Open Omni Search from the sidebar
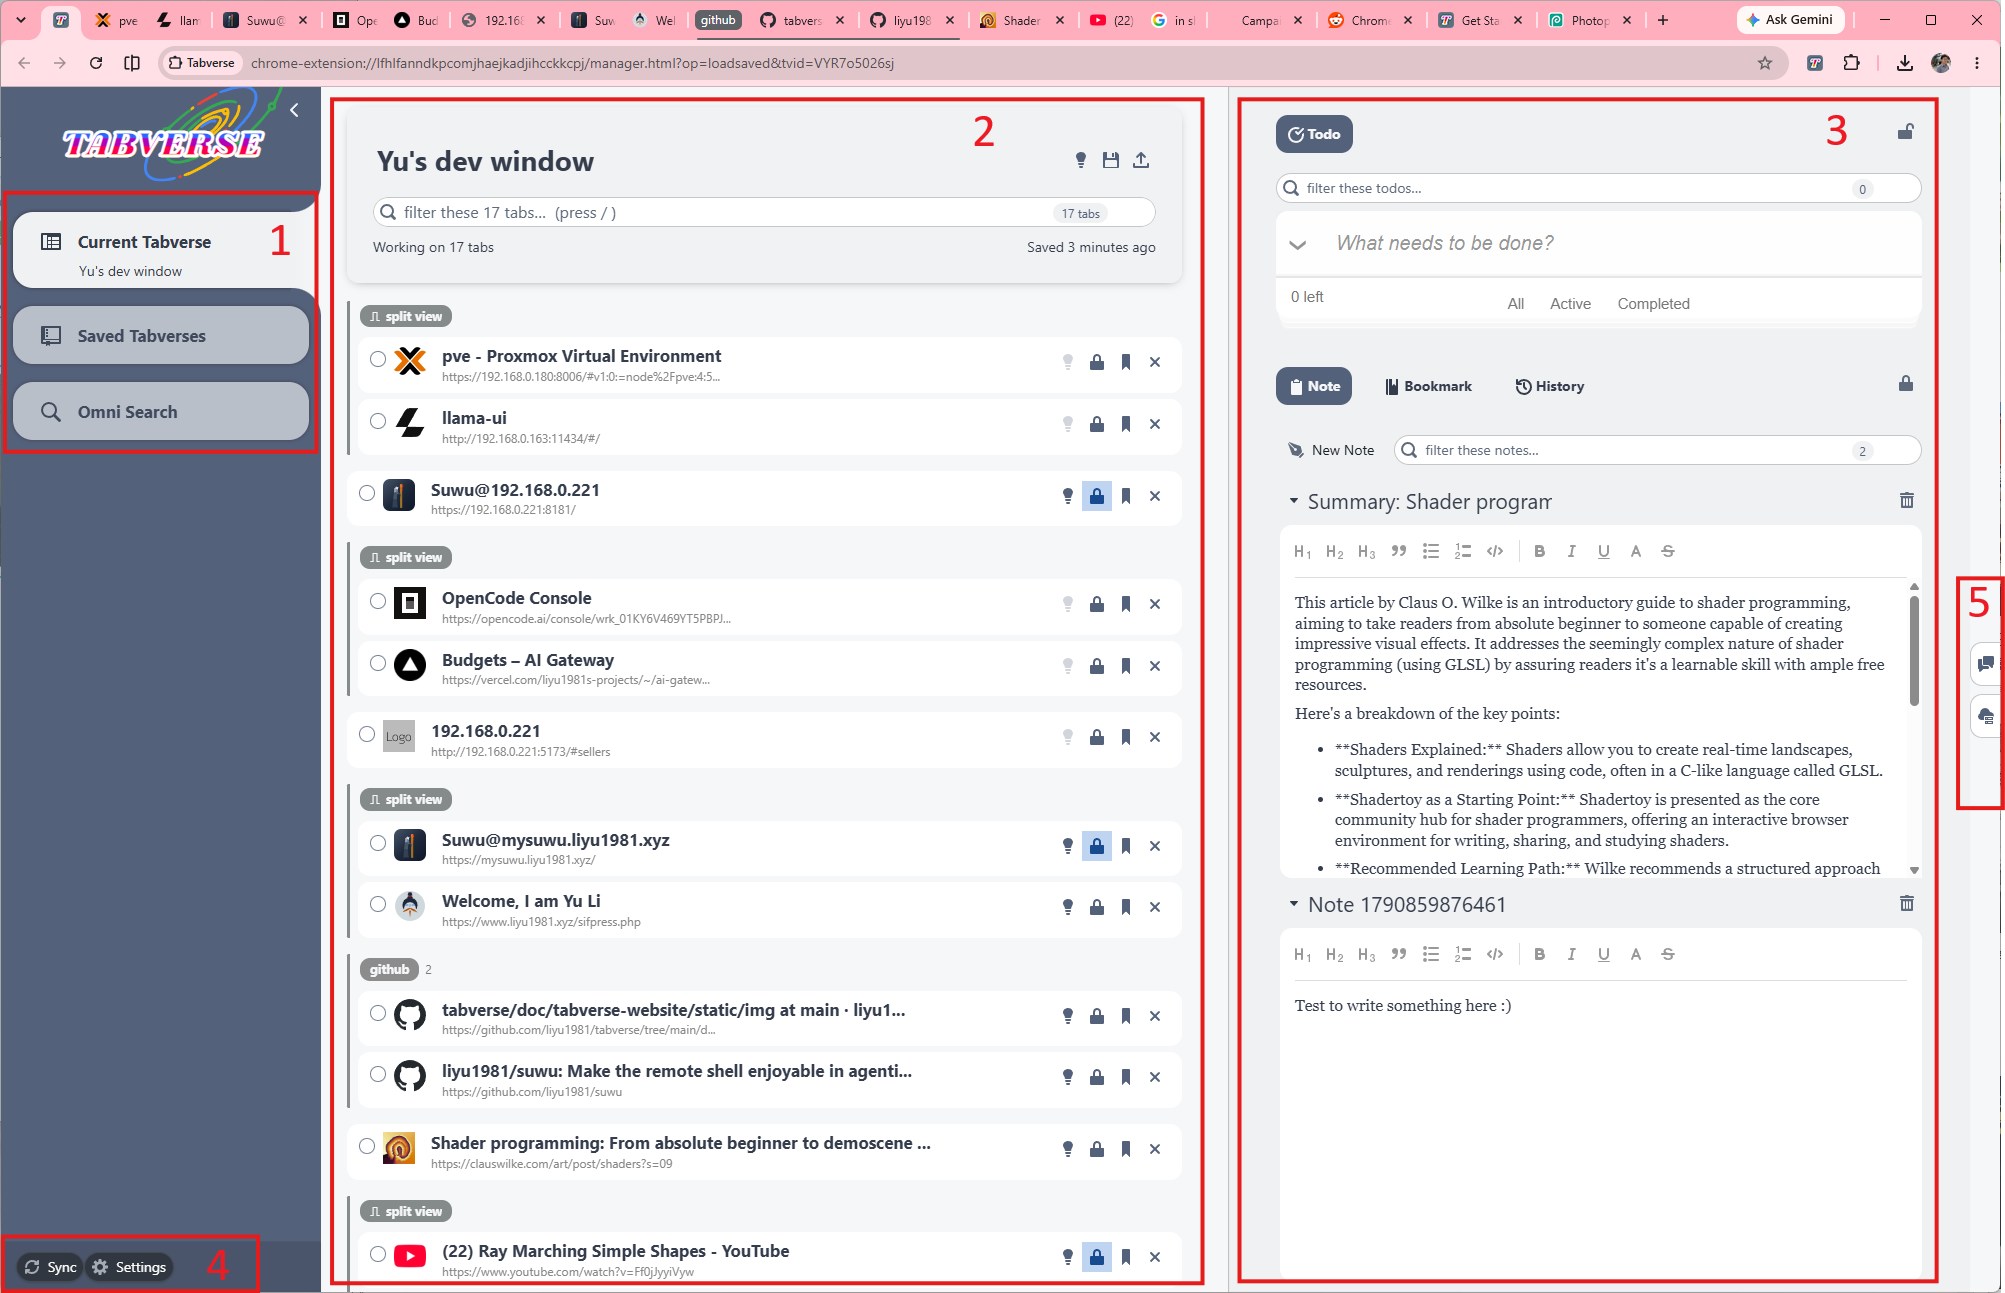The height and width of the screenshot is (1293, 2005). click(x=162, y=412)
